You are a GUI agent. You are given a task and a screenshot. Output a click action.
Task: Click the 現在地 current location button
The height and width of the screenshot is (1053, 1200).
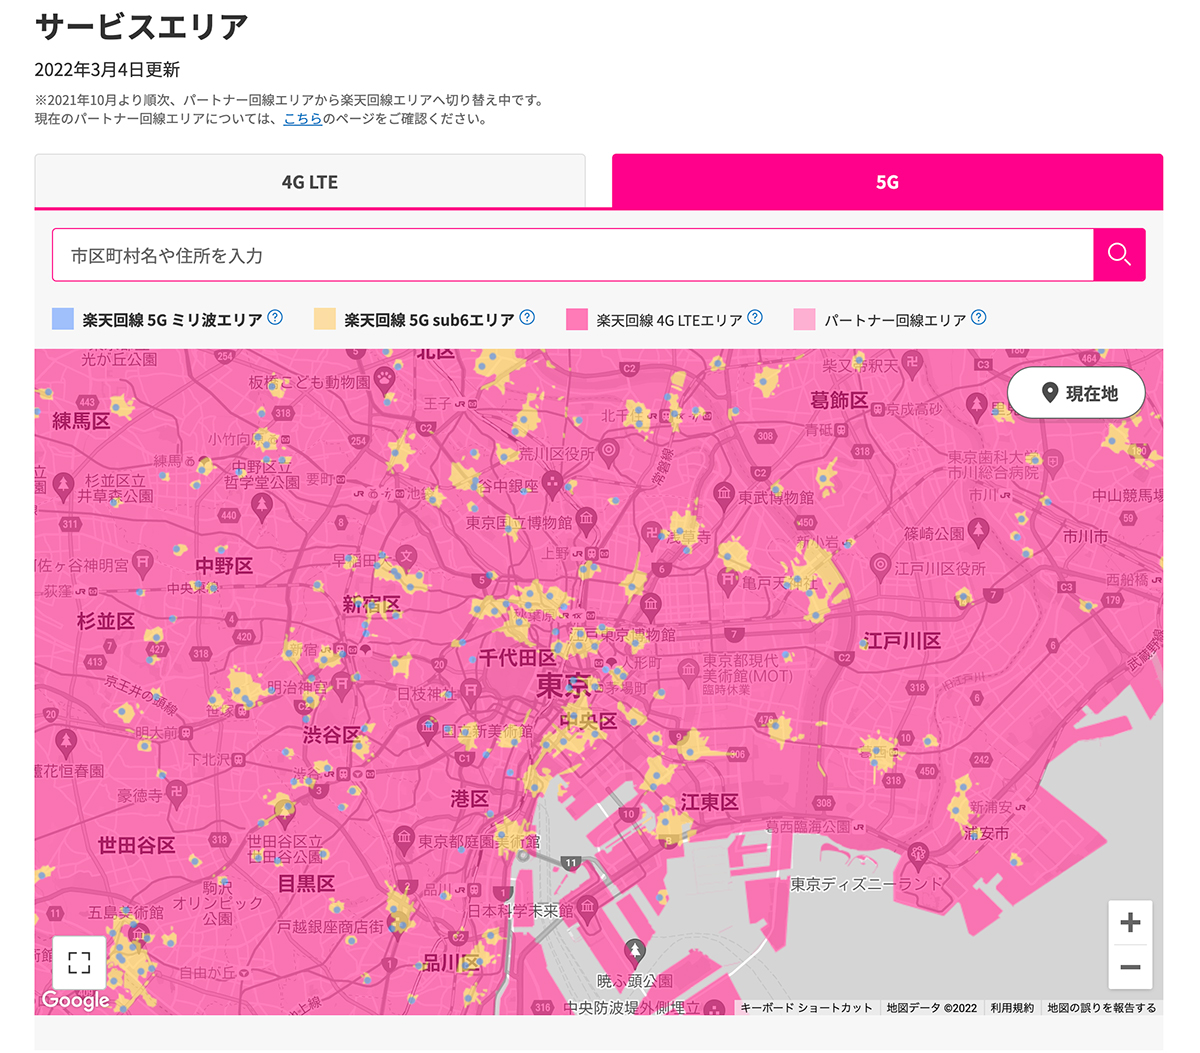point(1078,393)
